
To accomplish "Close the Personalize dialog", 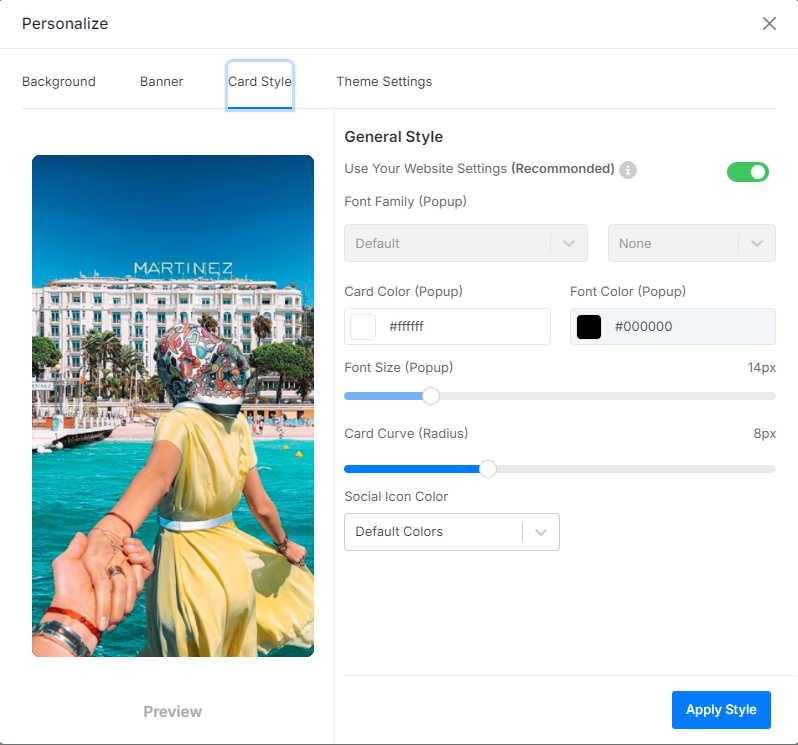I will [769, 23].
